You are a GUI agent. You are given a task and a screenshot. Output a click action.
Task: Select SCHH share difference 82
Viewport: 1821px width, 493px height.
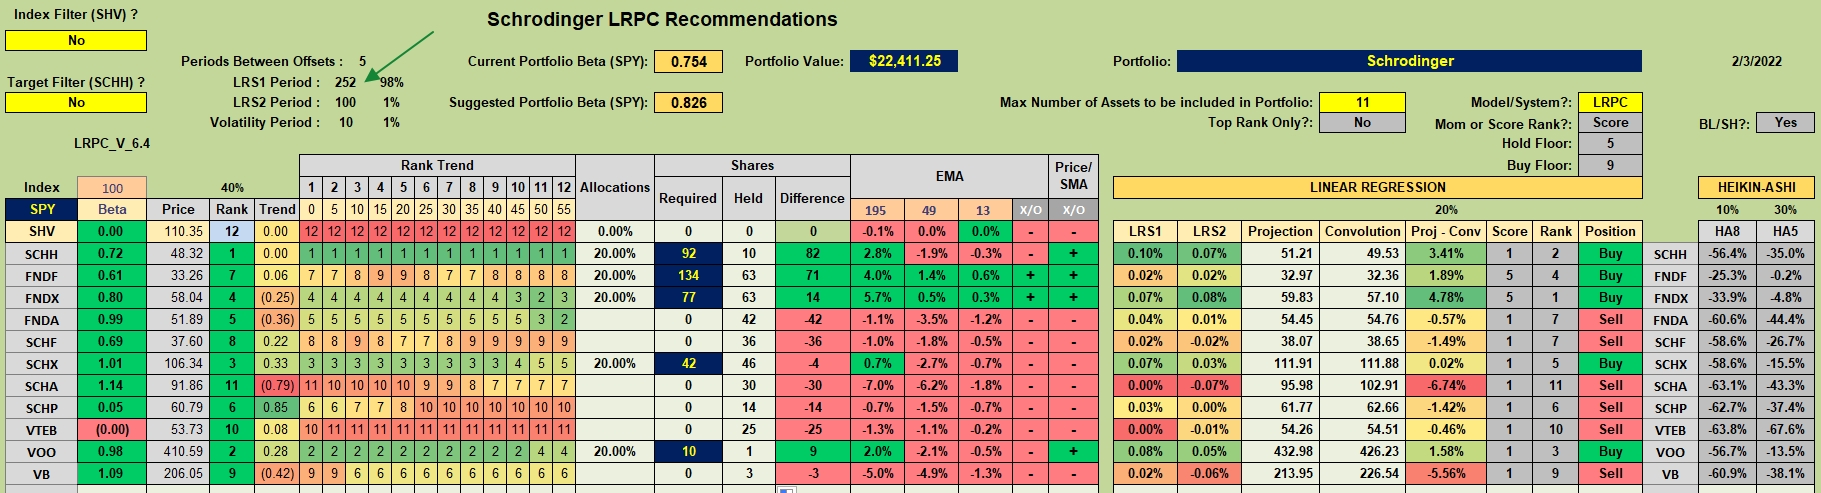(x=813, y=254)
